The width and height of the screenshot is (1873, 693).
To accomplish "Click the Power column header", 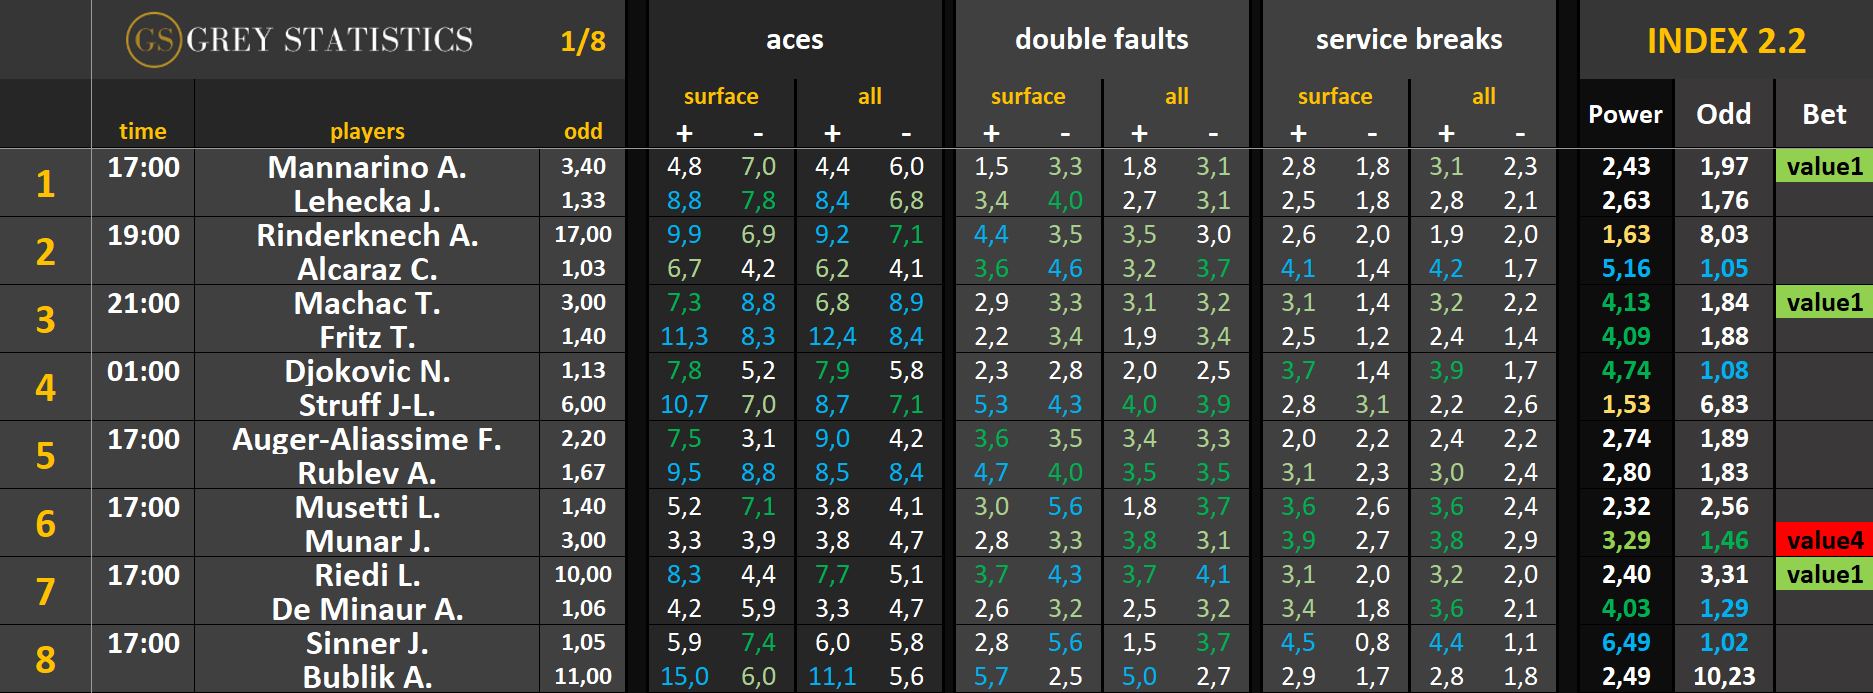I will coord(1625,114).
